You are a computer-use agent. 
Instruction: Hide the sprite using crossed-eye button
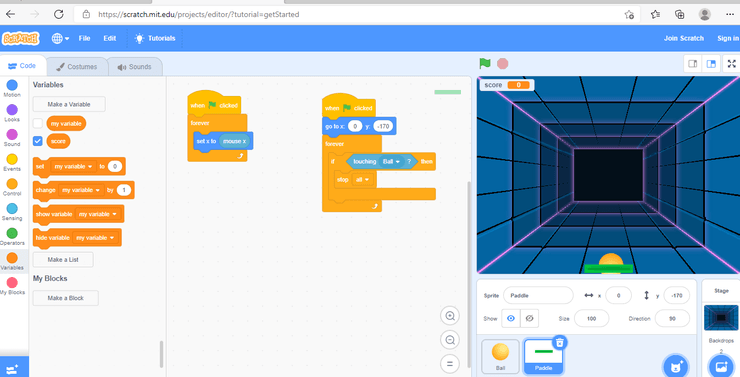[x=529, y=318]
